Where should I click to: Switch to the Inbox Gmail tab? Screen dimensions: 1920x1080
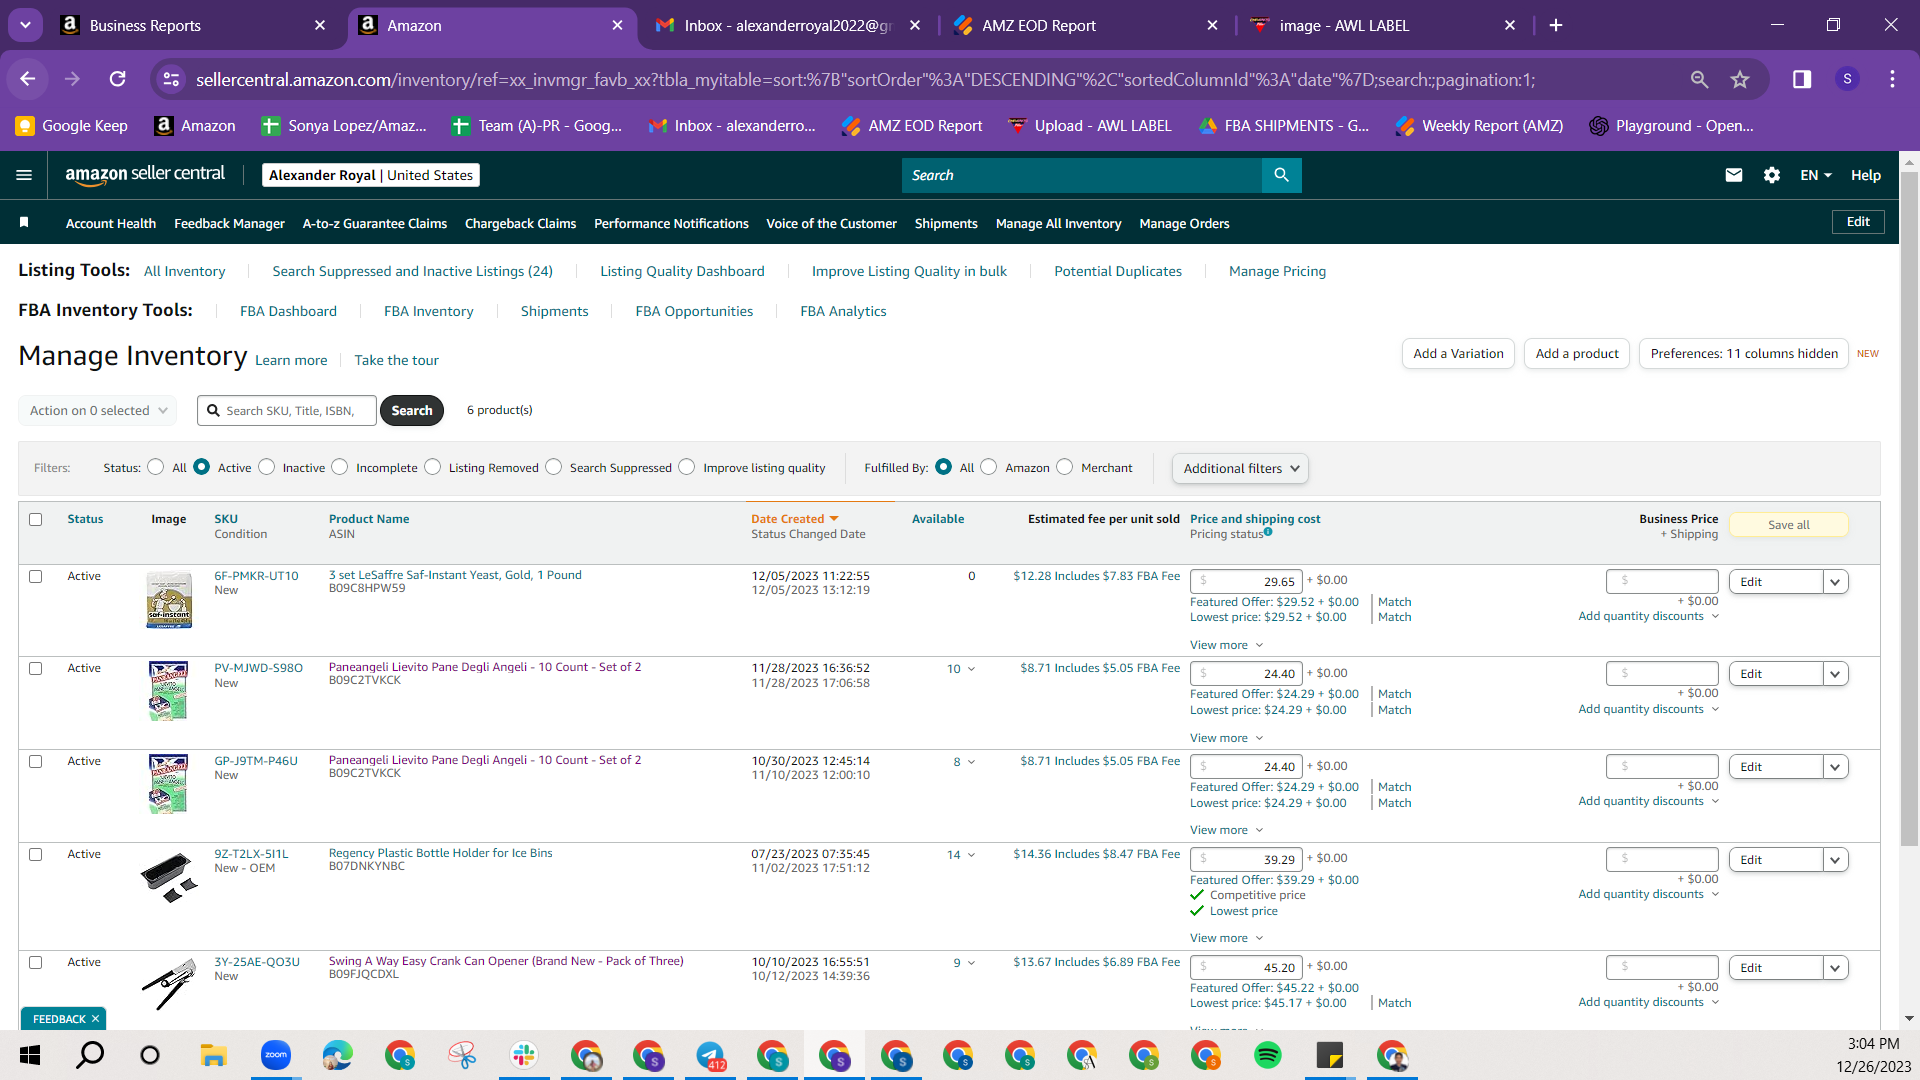788,25
